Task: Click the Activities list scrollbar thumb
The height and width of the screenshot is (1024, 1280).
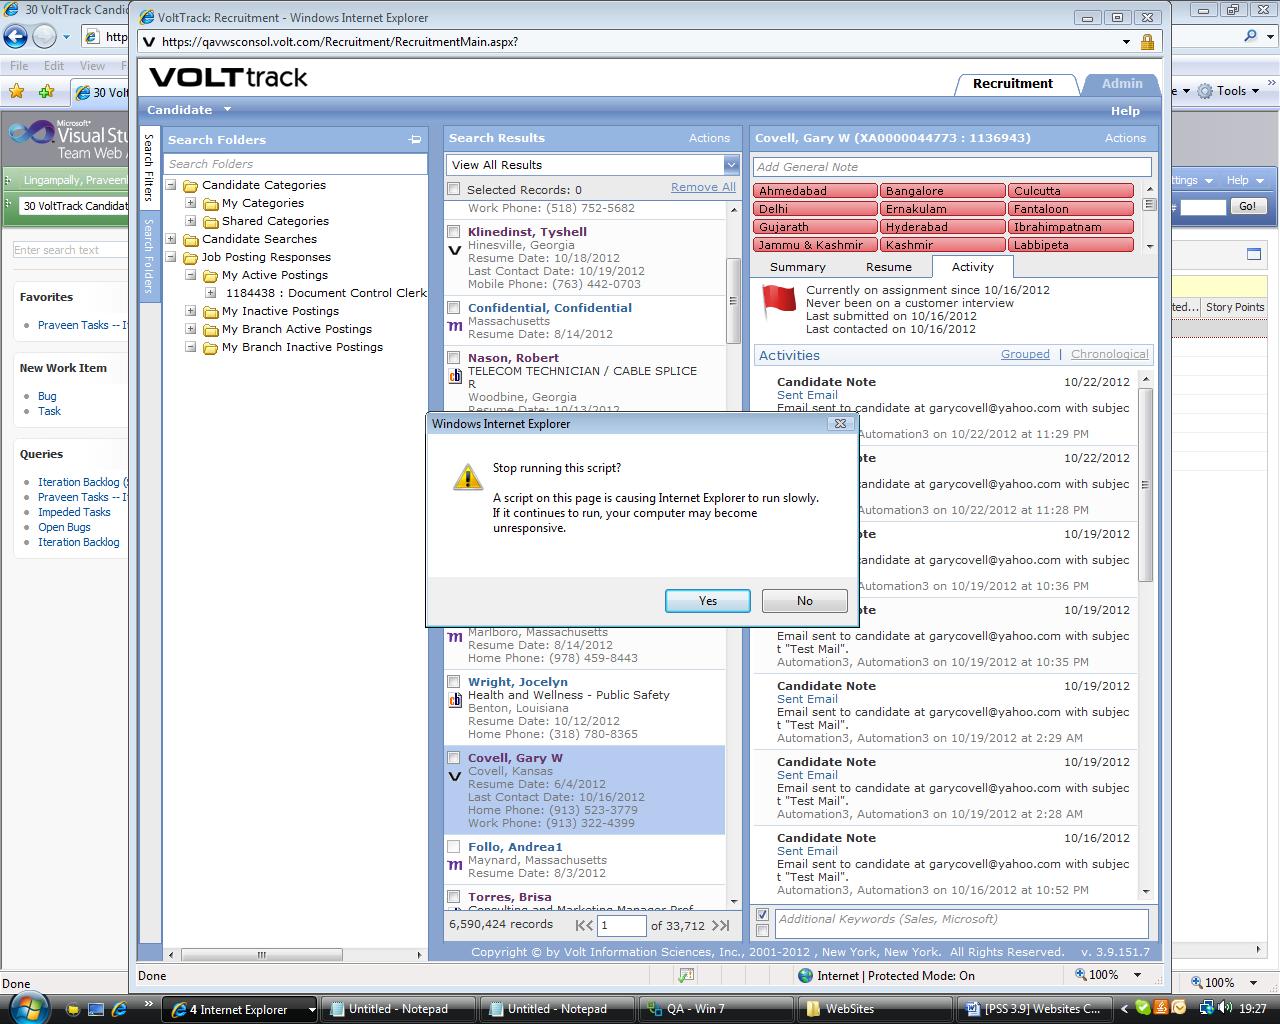Action: [x=1146, y=485]
